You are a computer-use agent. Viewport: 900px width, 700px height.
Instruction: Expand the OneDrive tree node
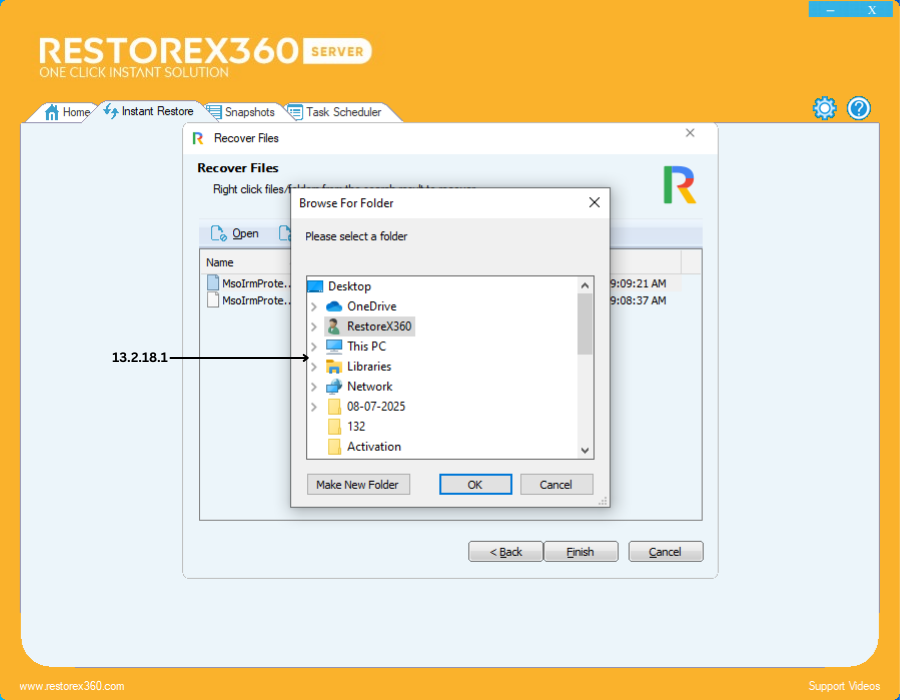[314, 306]
